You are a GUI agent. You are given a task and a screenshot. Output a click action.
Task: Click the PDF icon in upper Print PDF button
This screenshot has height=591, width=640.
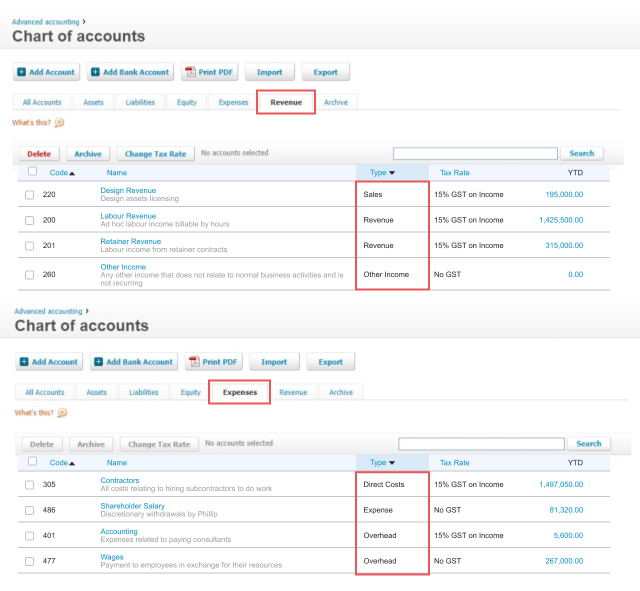click(x=191, y=72)
